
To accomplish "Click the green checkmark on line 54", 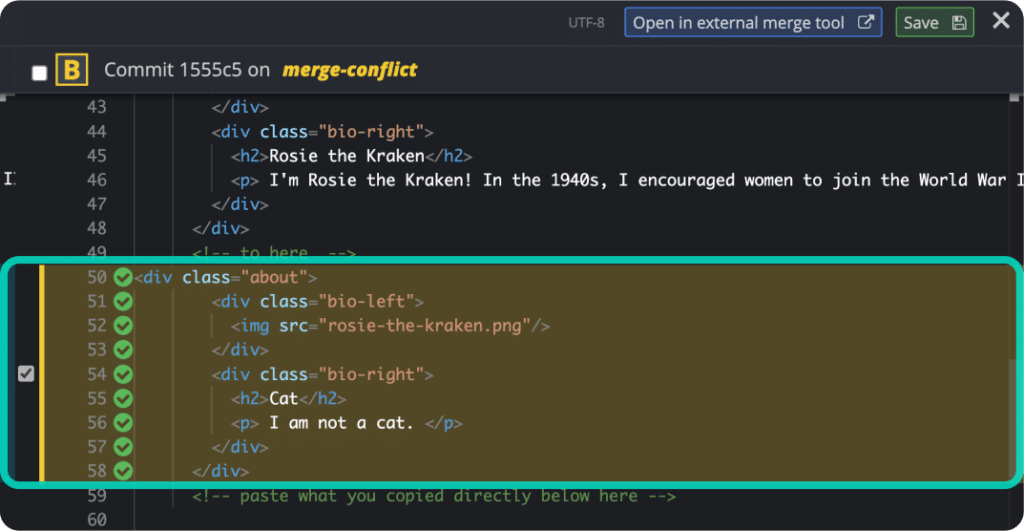I will (123, 374).
